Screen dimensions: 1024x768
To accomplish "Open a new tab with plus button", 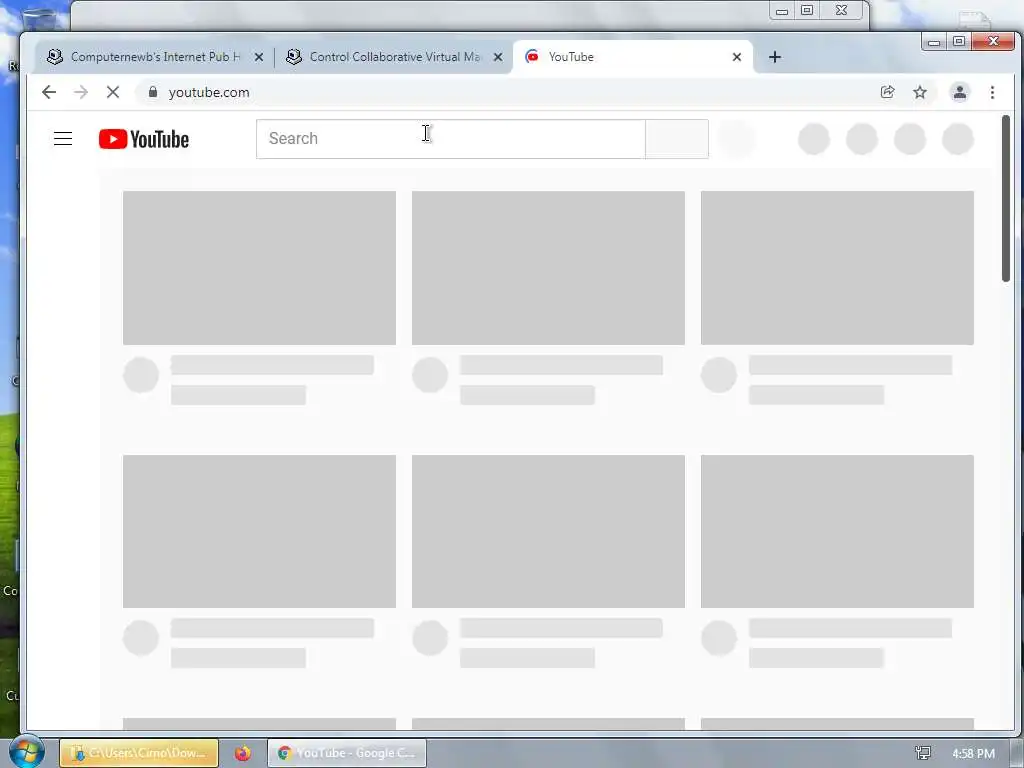I will [775, 57].
